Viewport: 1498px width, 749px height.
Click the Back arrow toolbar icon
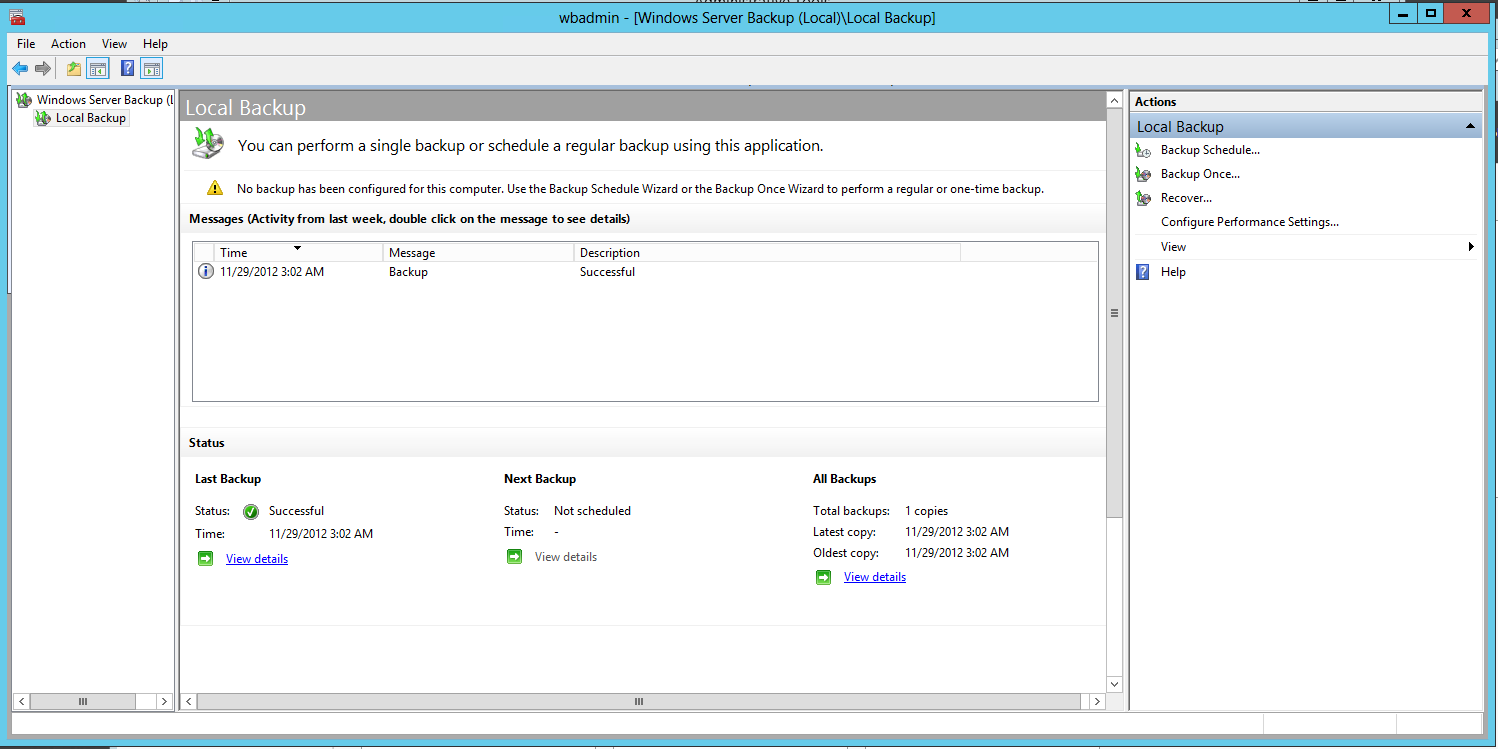[x=20, y=69]
